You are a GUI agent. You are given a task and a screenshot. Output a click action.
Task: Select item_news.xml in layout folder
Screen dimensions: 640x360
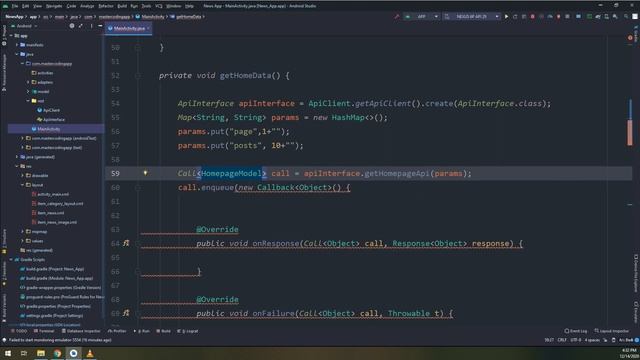pyautogui.click(x=48, y=213)
